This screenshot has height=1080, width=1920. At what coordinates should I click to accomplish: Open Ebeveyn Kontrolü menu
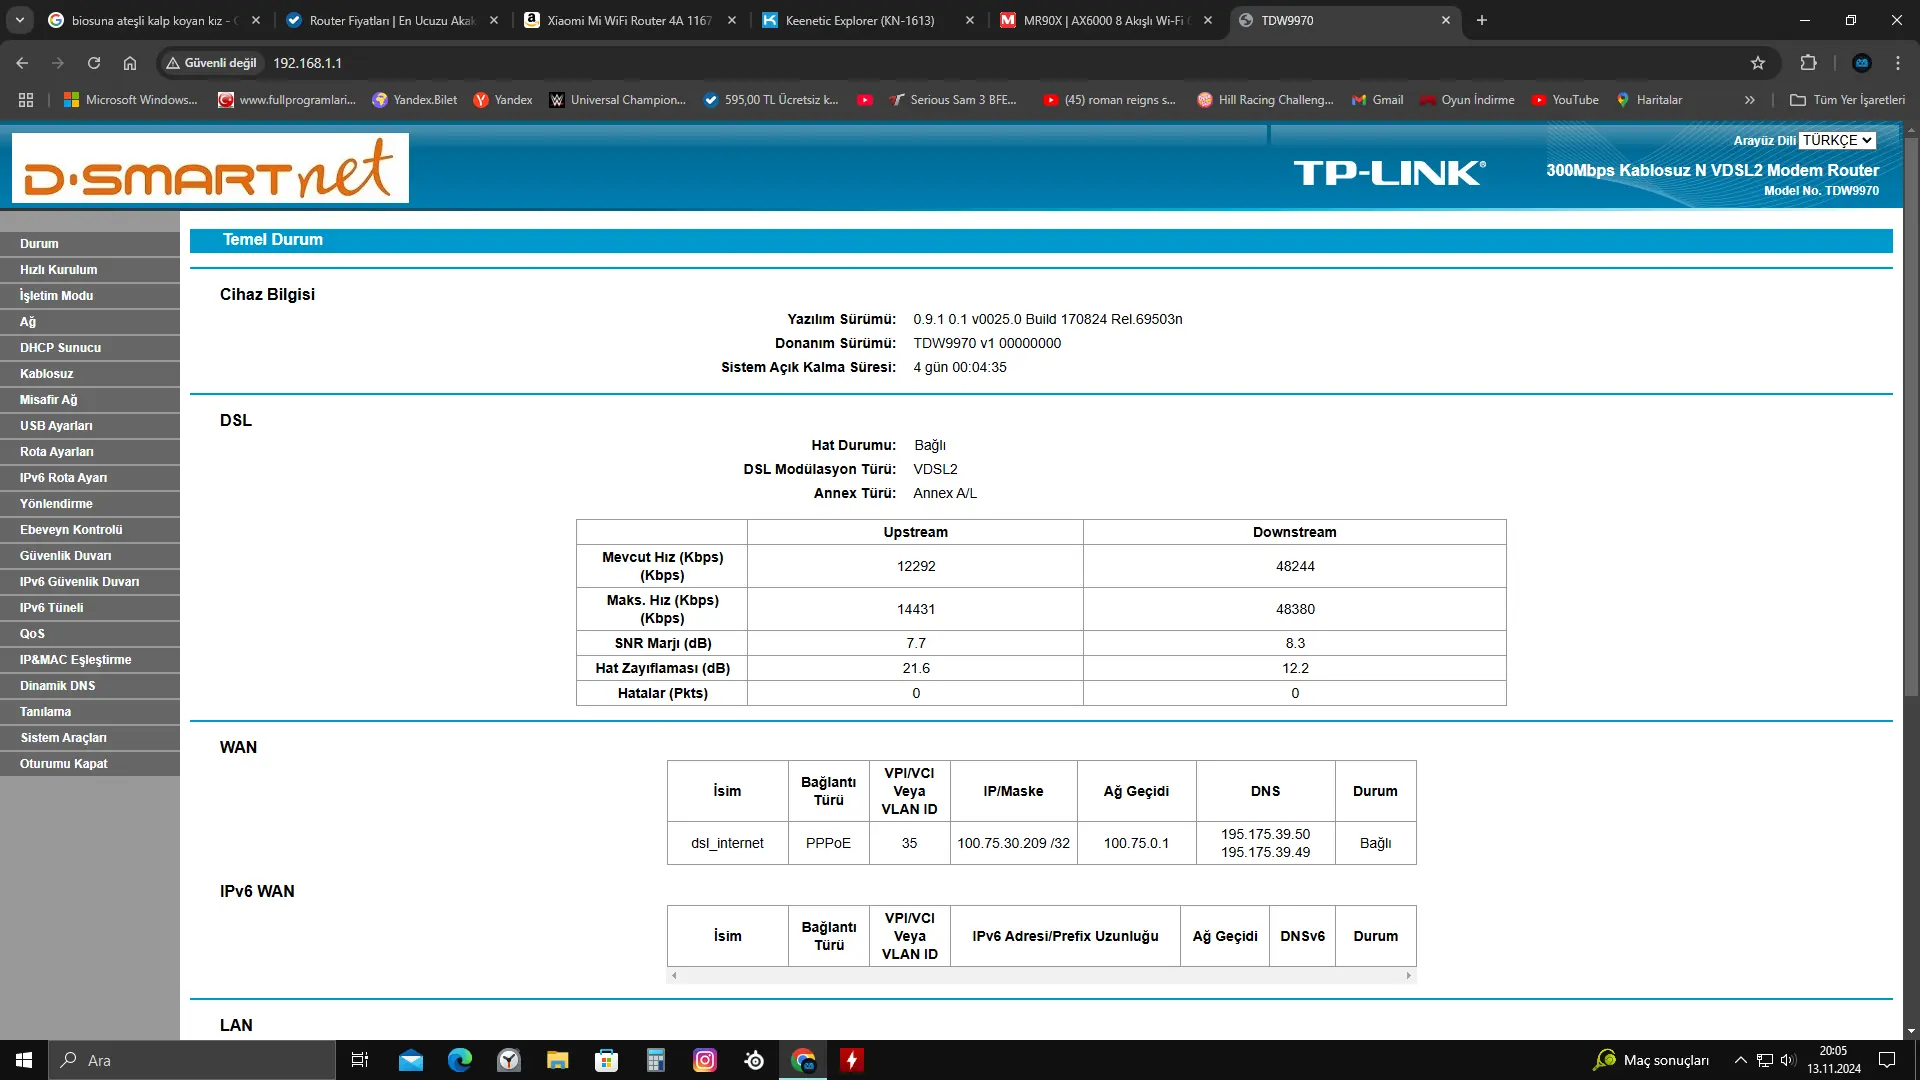90,530
